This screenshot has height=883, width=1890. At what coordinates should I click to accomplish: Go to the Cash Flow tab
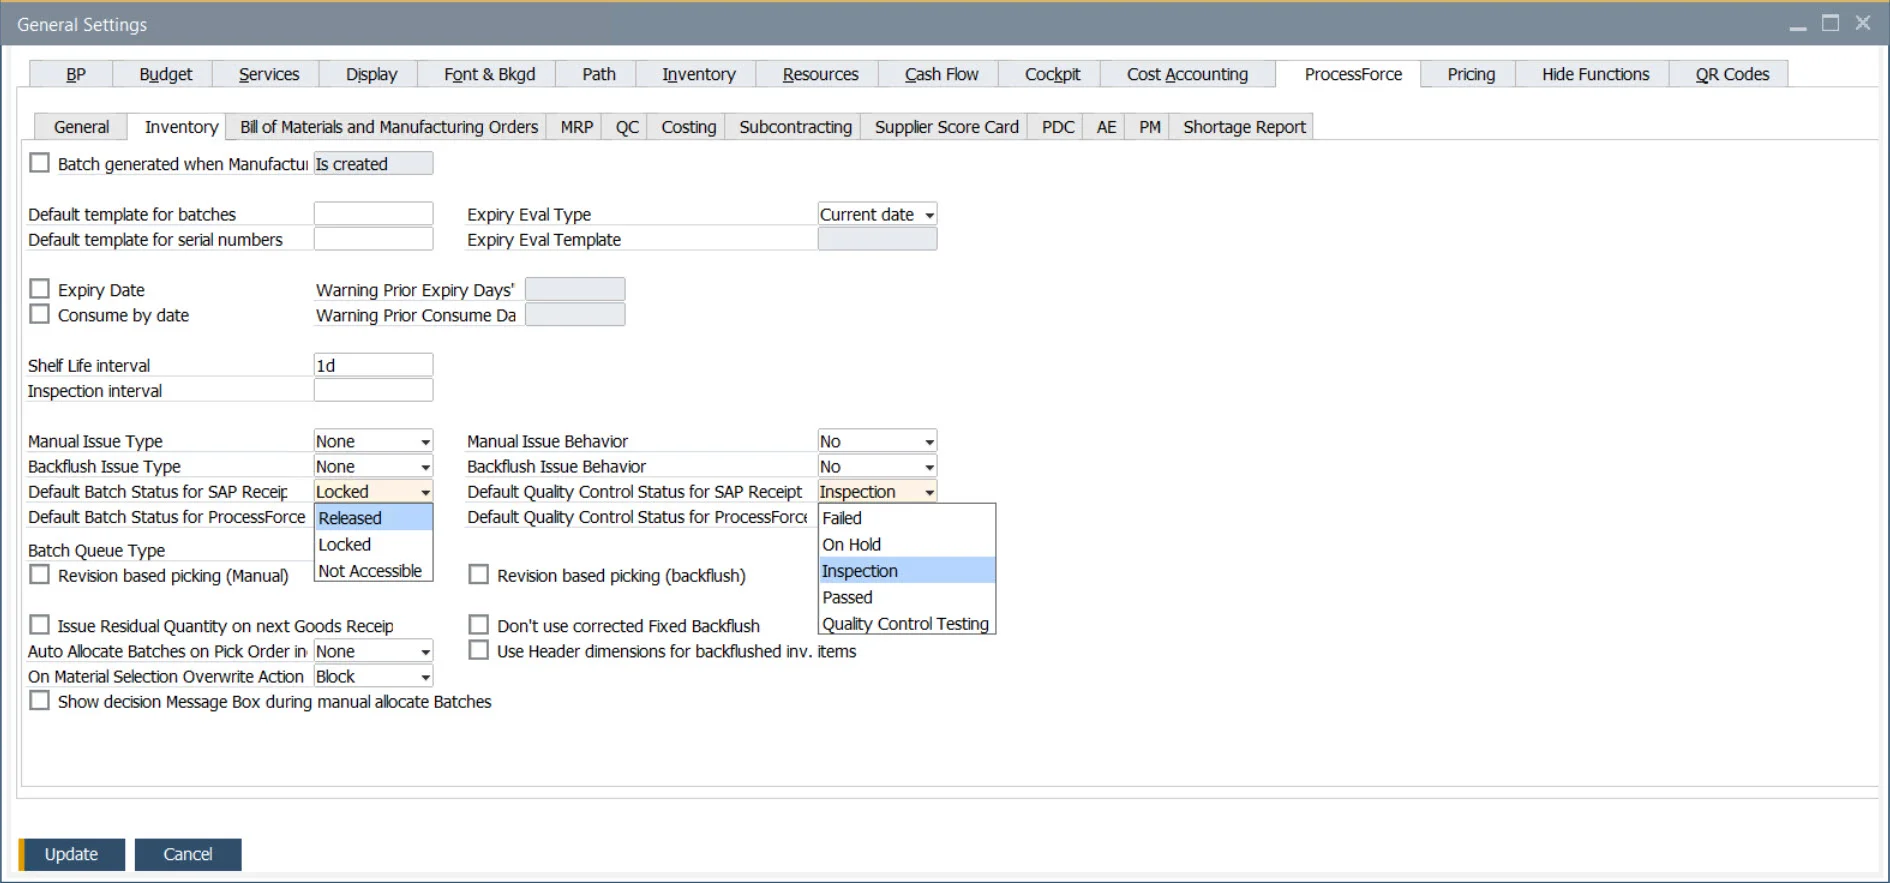click(941, 74)
